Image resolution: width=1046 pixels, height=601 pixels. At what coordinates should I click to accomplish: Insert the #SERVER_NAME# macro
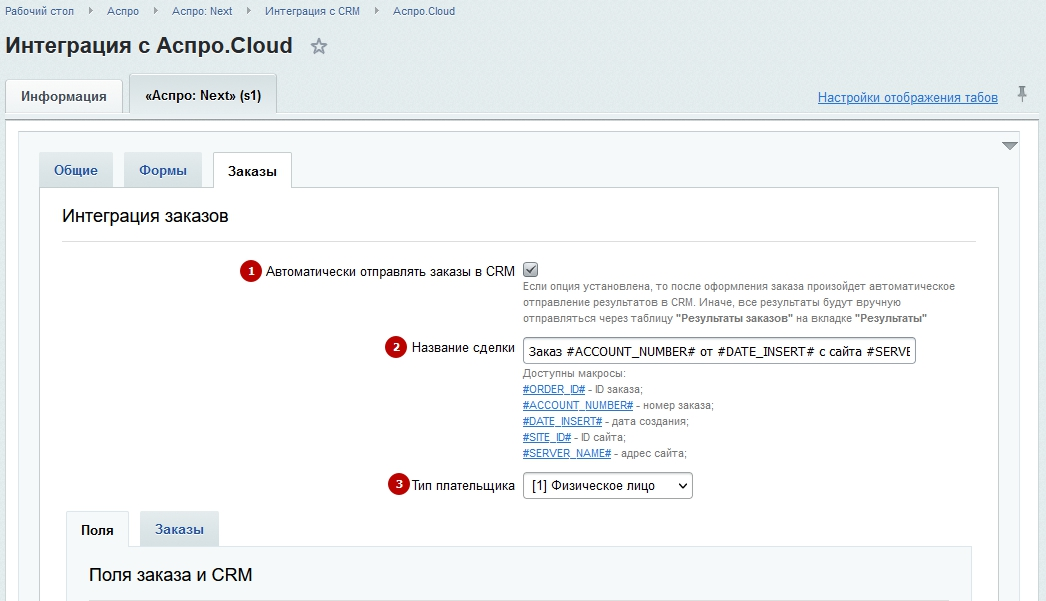567,454
